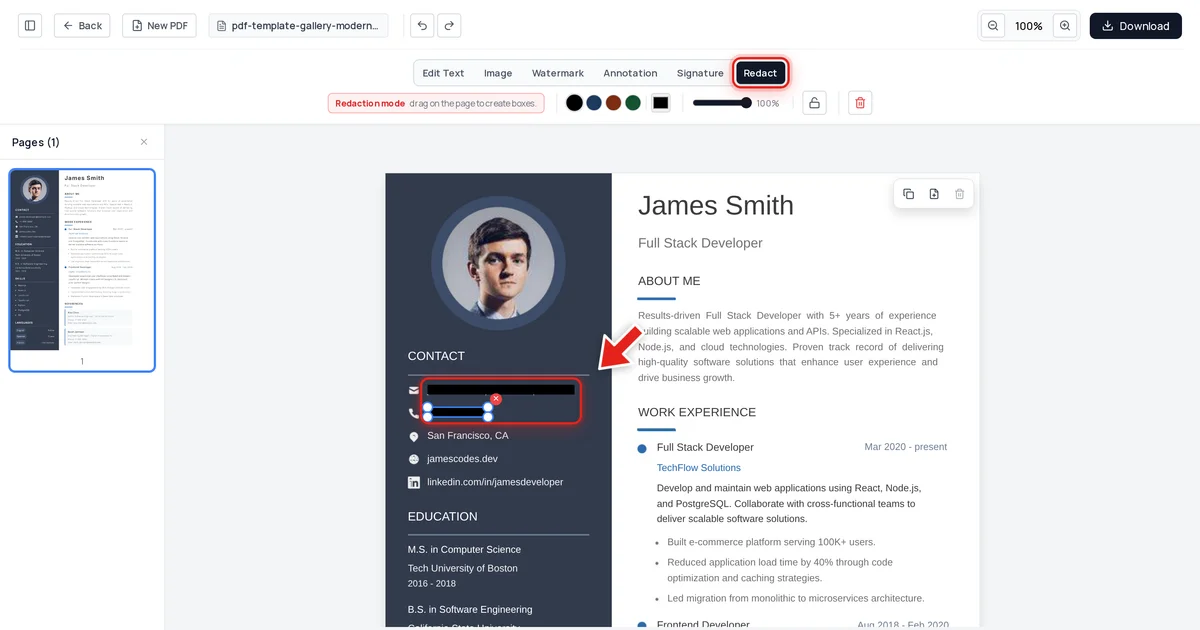Click the profile photo on the resume
This screenshot has width=1200, height=630.
(x=498, y=264)
